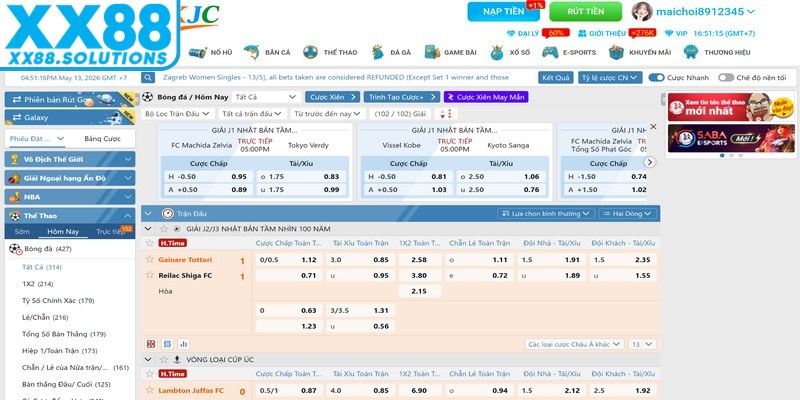The image size is (800, 400).
Task: Collapse the Thể Thao sidebar section
Action: pyautogui.click(x=70, y=216)
